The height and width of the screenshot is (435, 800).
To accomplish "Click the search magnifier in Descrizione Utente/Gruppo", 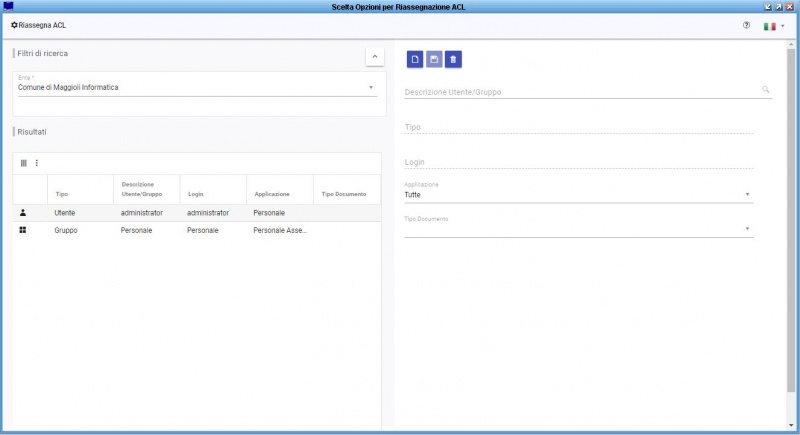I will coord(766,90).
